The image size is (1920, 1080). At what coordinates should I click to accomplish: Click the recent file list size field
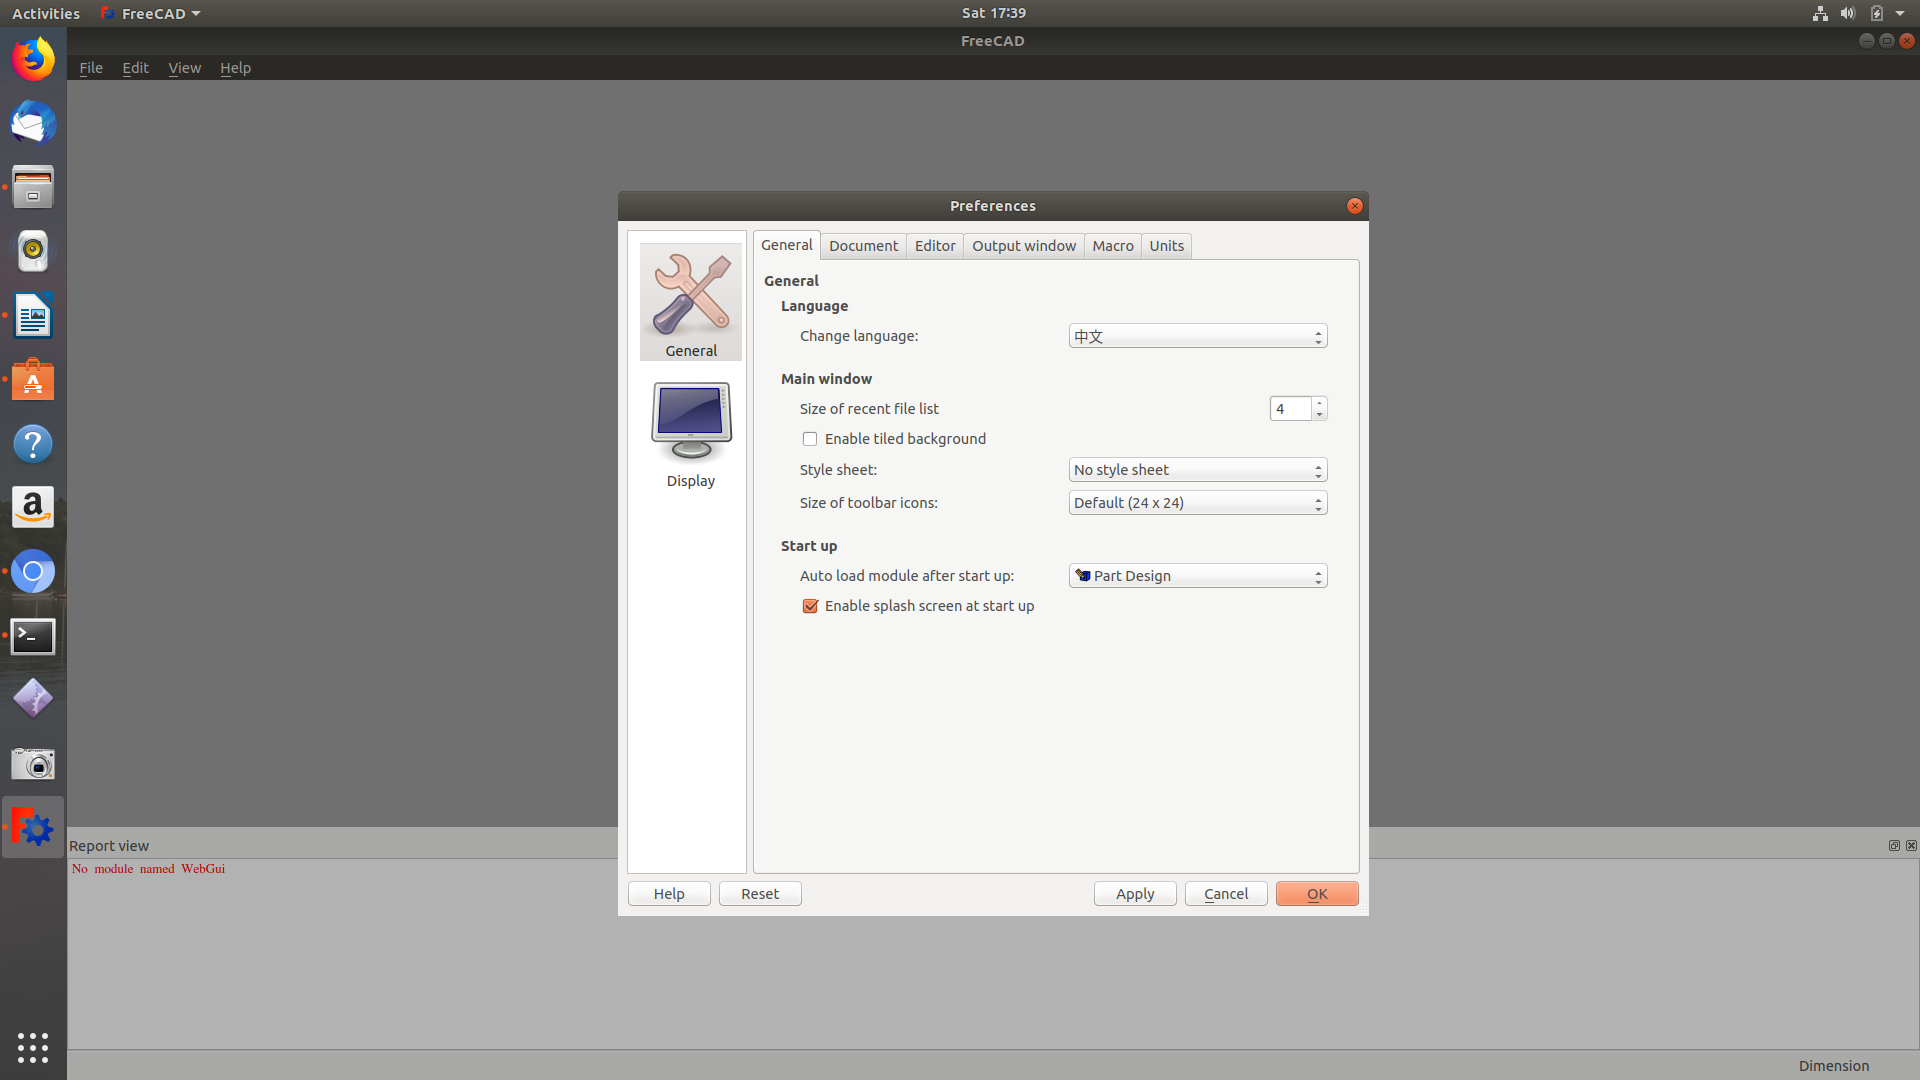point(1291,409)
